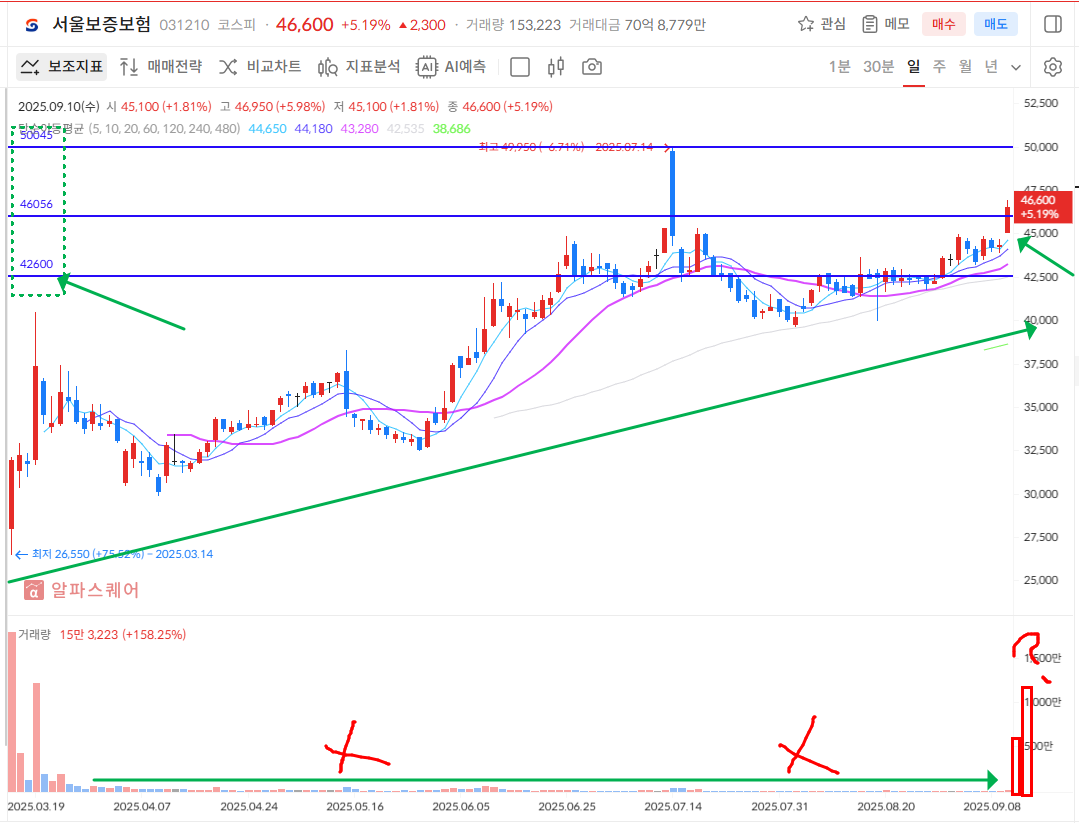The height and width of the screenshot is (823, 1079).
Task: Click the 최저 26,550 low marker label
Action: (114, 554)
